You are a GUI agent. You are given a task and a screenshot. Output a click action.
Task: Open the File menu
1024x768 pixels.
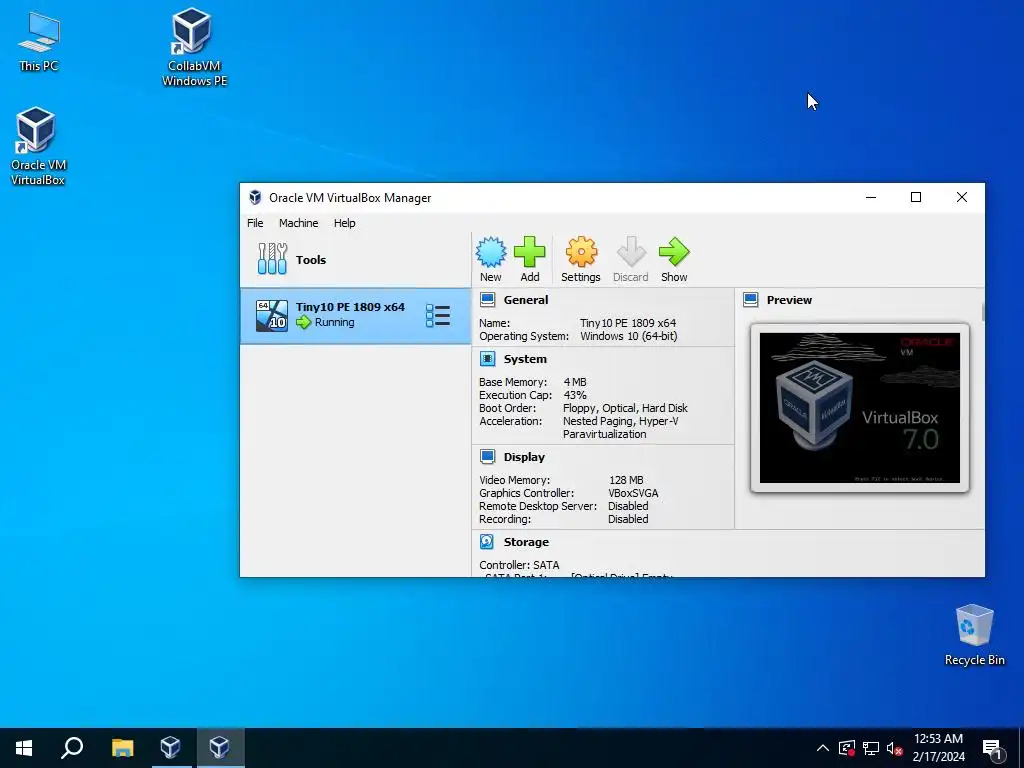coord(255,223)
